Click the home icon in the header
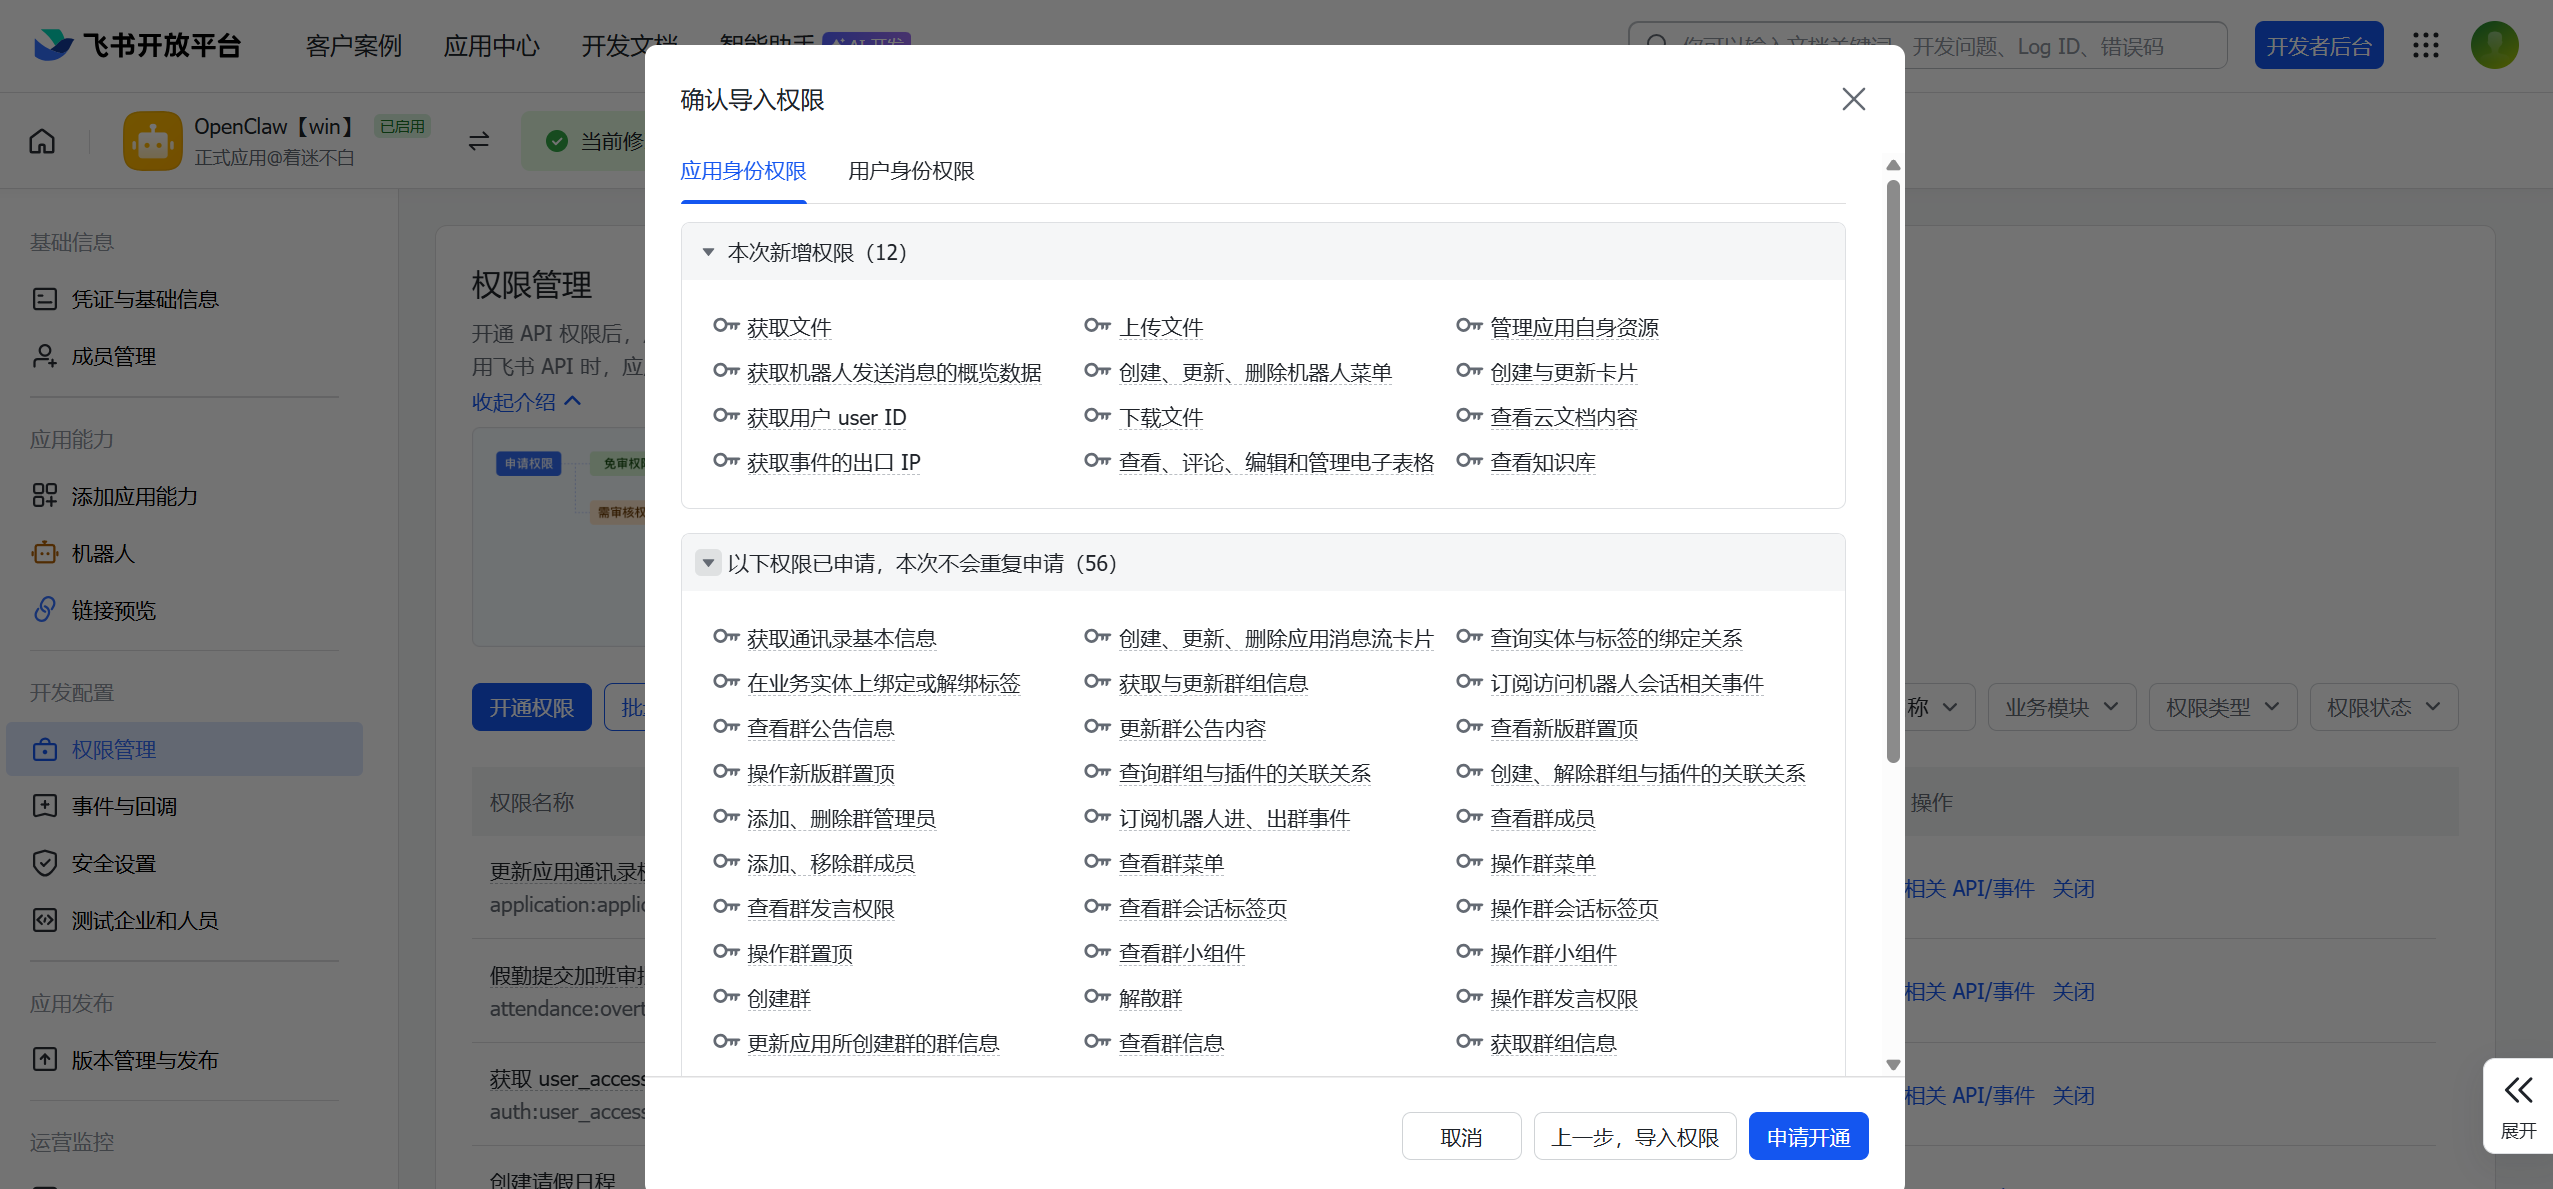The image size is (2553, 1189). pos(42,141)
